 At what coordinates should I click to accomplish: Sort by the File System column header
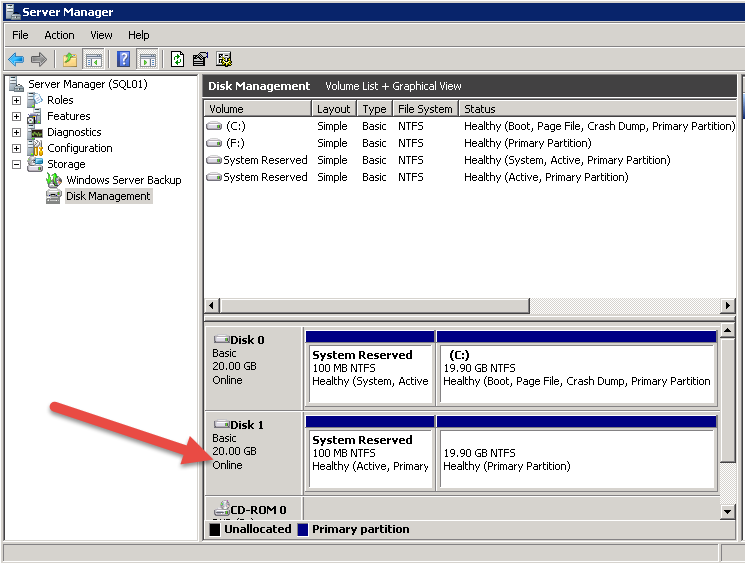[x=425, y=109]
